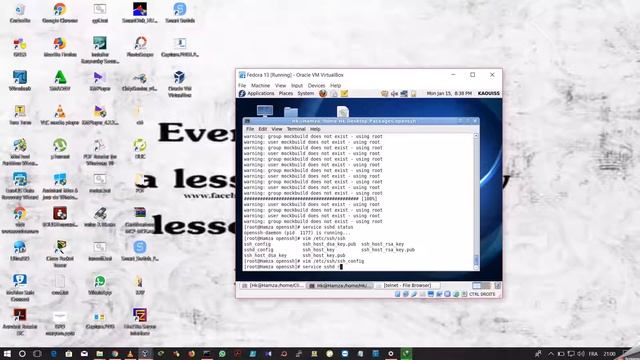640x360 pixels.
Task: Select the Computer icon on Fedora desktop
Action: [265, 111]
